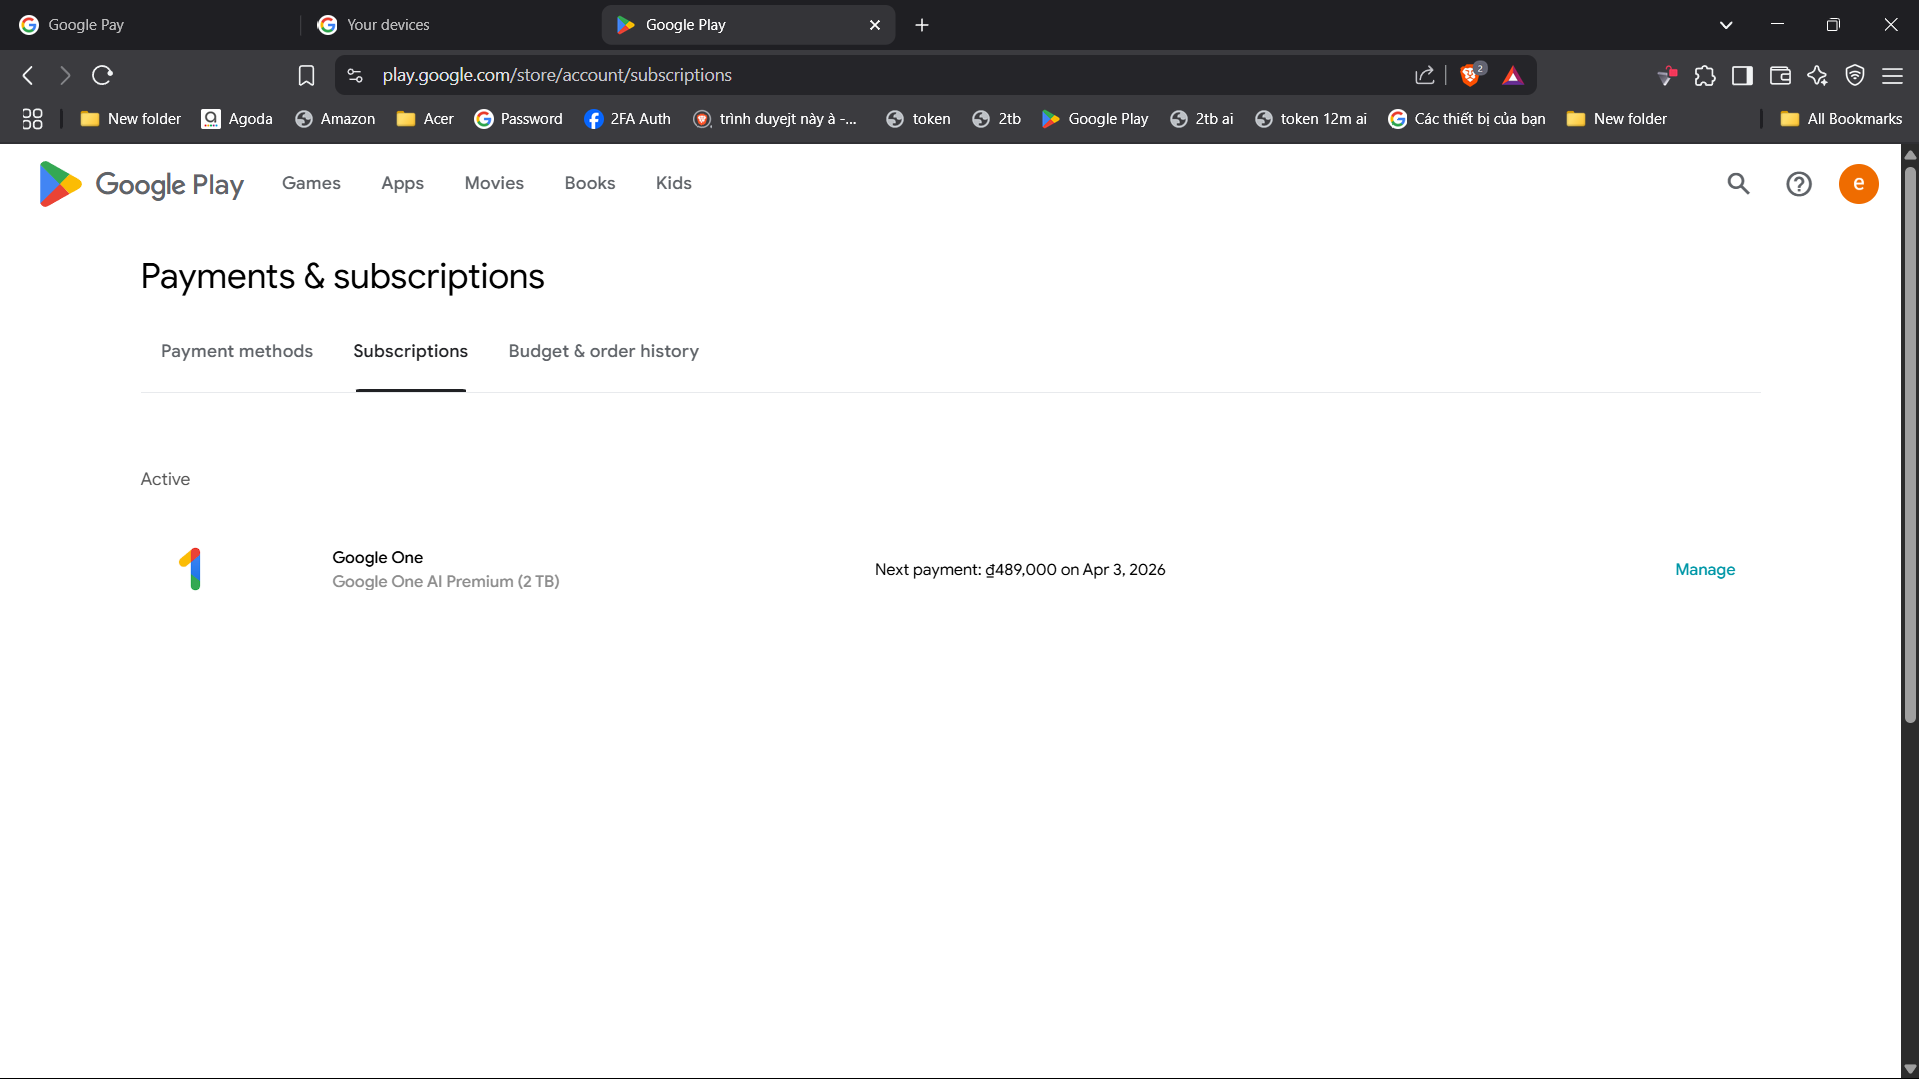Open the Agoda bookmark
Image resolution: width=1919 pixels, height=1079 pixels.
[237, 119]
